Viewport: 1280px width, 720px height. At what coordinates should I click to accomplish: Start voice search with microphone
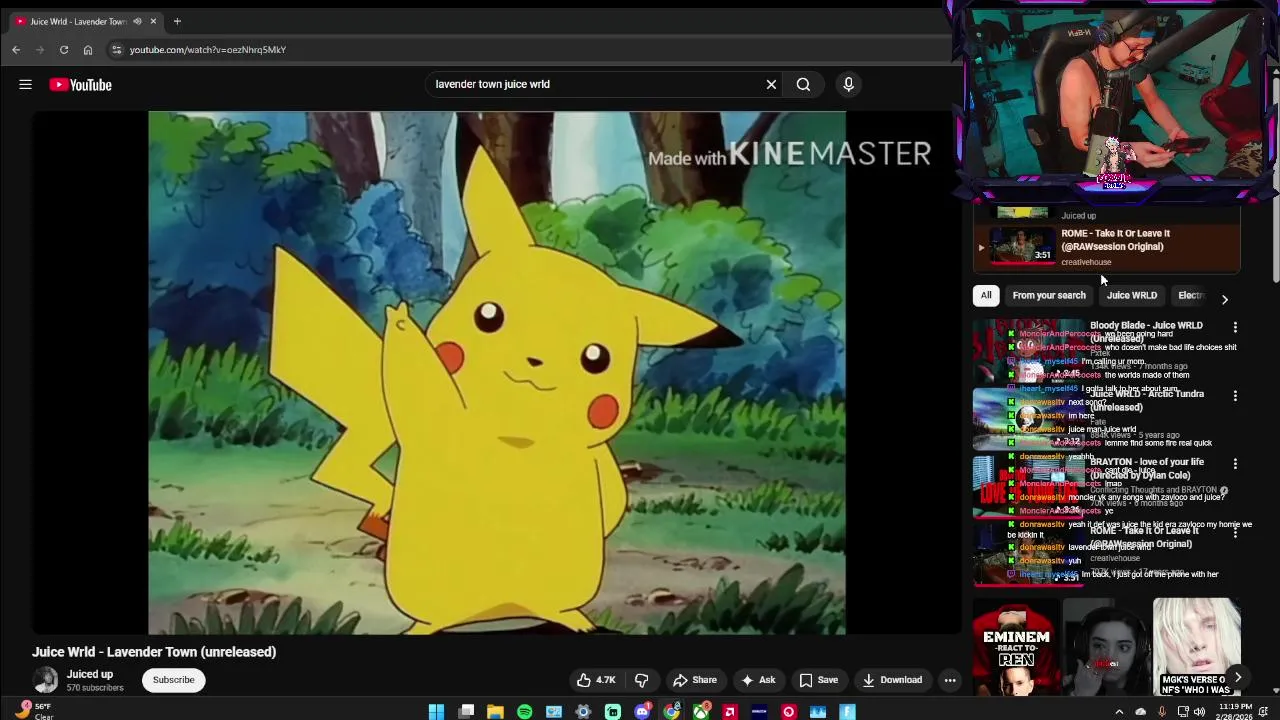[x=848, y=85]
